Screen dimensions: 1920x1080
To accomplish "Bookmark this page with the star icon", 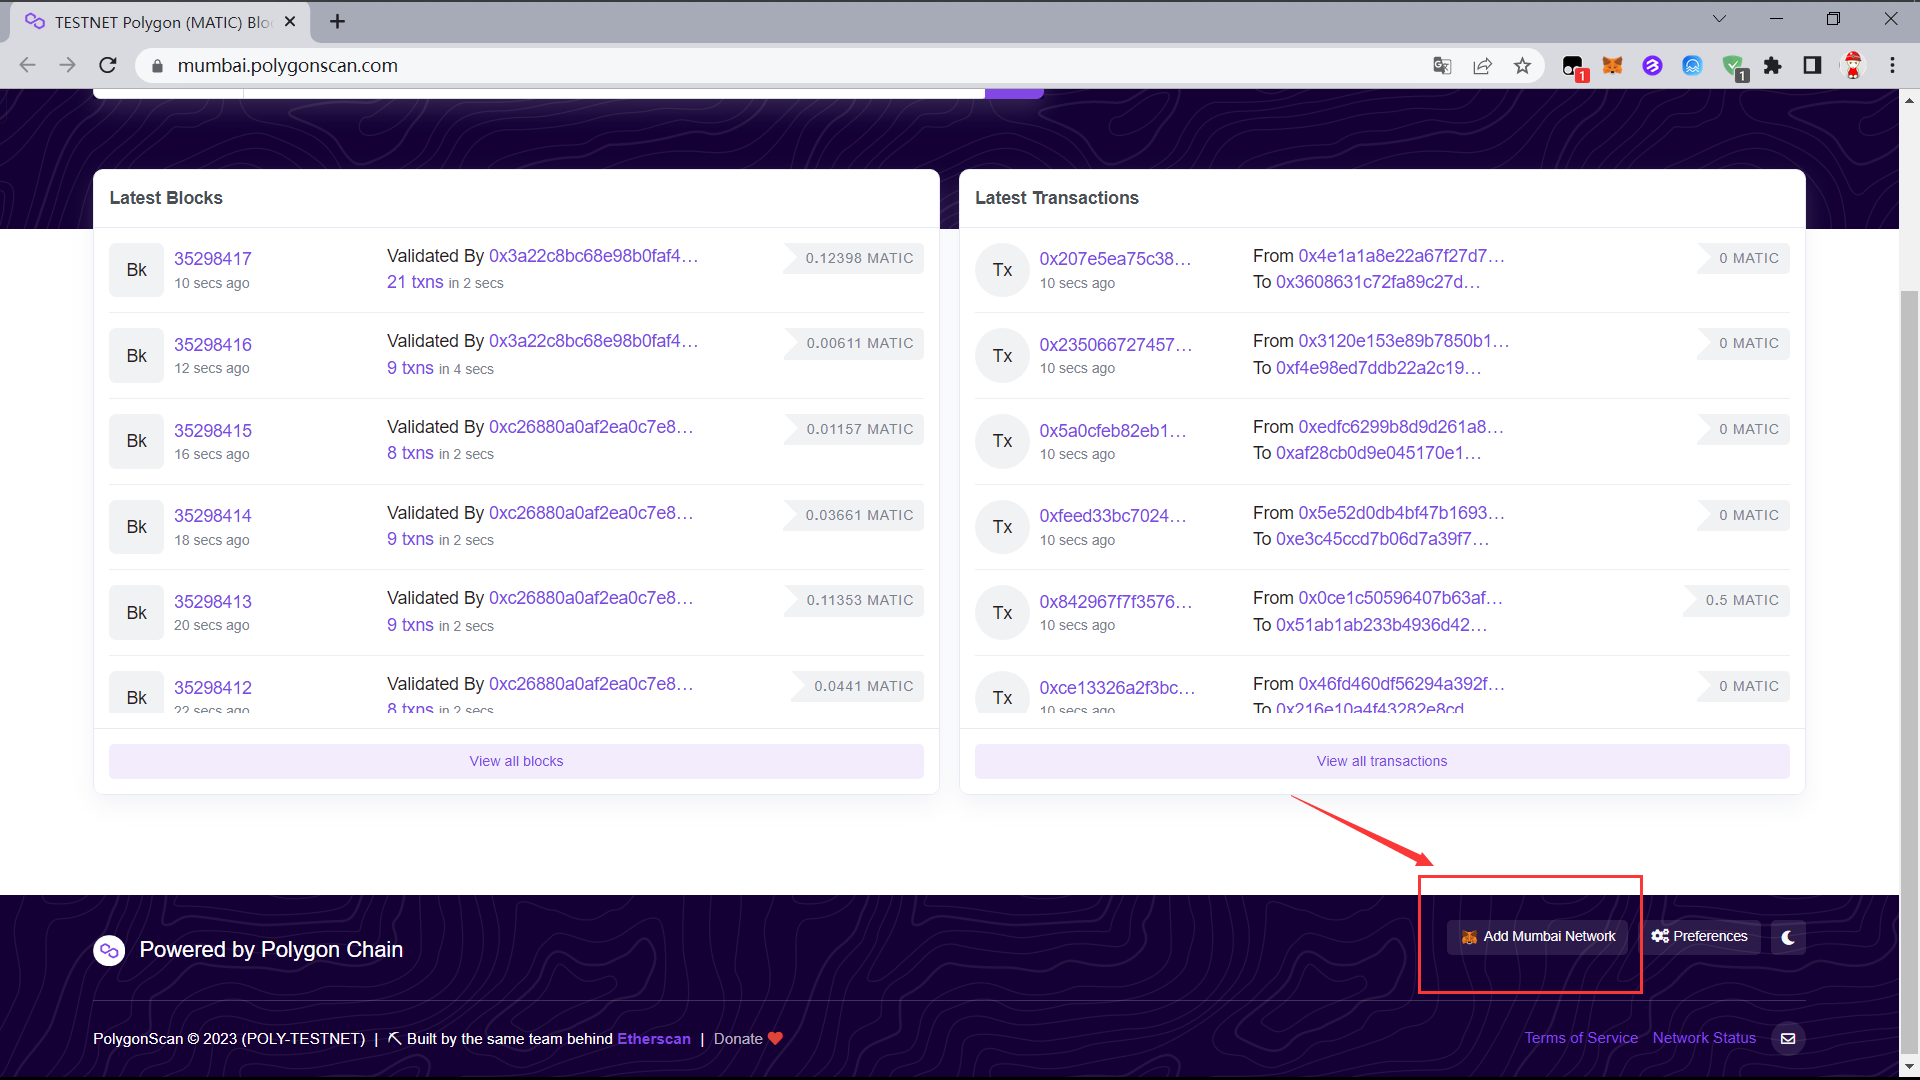I will tap(1522, 66).
